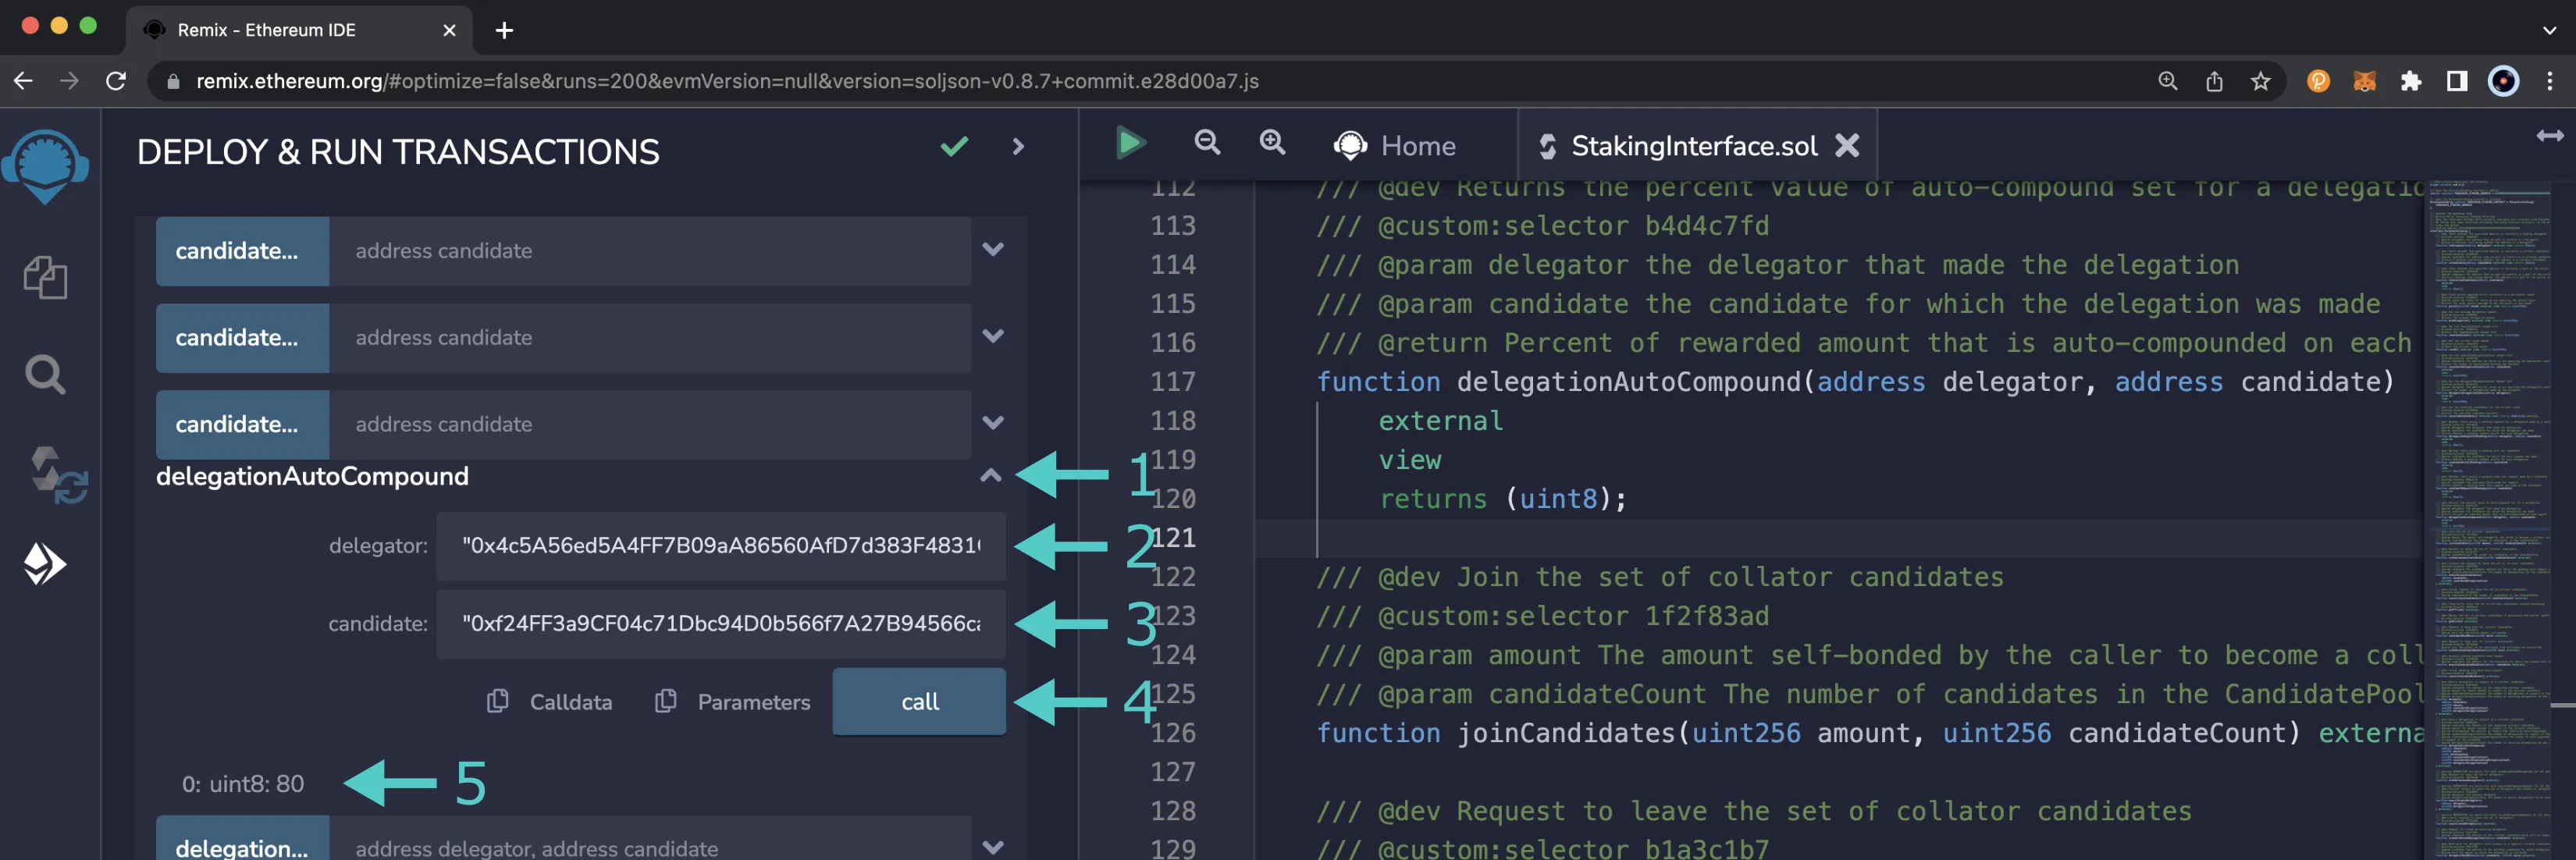This screenshot has height=860, width=2576.
Task: Open orange P browser extension
Action: [x=2318, y=81]
